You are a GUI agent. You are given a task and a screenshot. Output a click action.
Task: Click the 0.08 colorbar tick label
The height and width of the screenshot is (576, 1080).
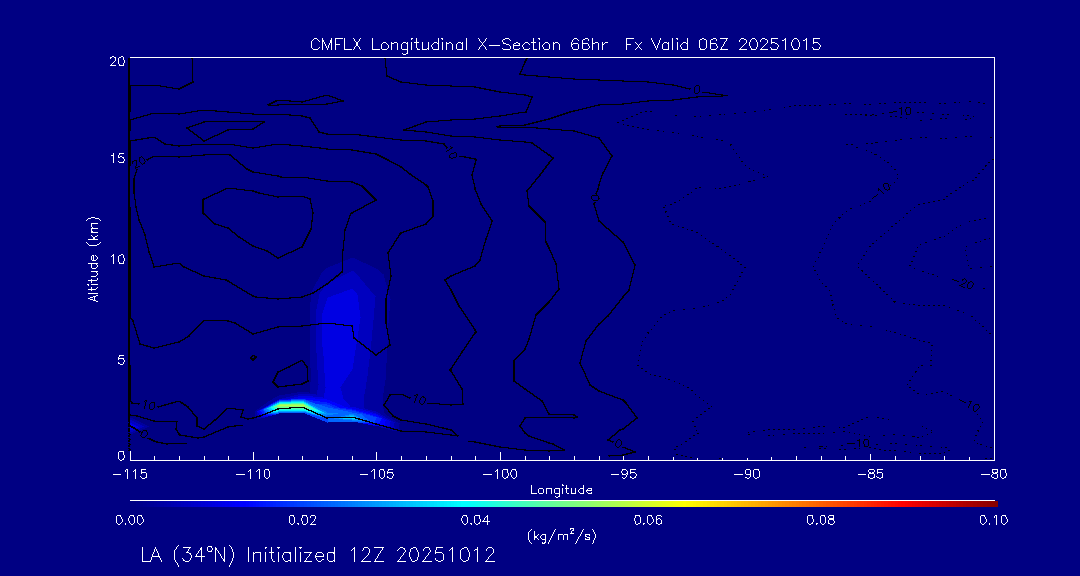click(x=820, y=520)
